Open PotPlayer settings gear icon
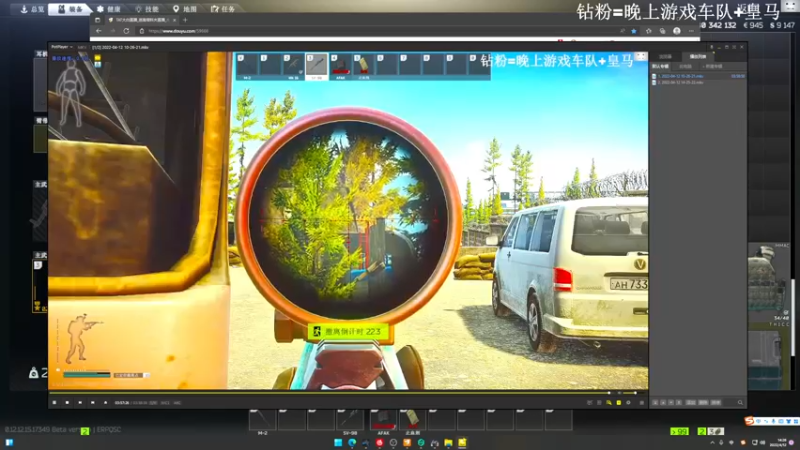 point(628,403)
